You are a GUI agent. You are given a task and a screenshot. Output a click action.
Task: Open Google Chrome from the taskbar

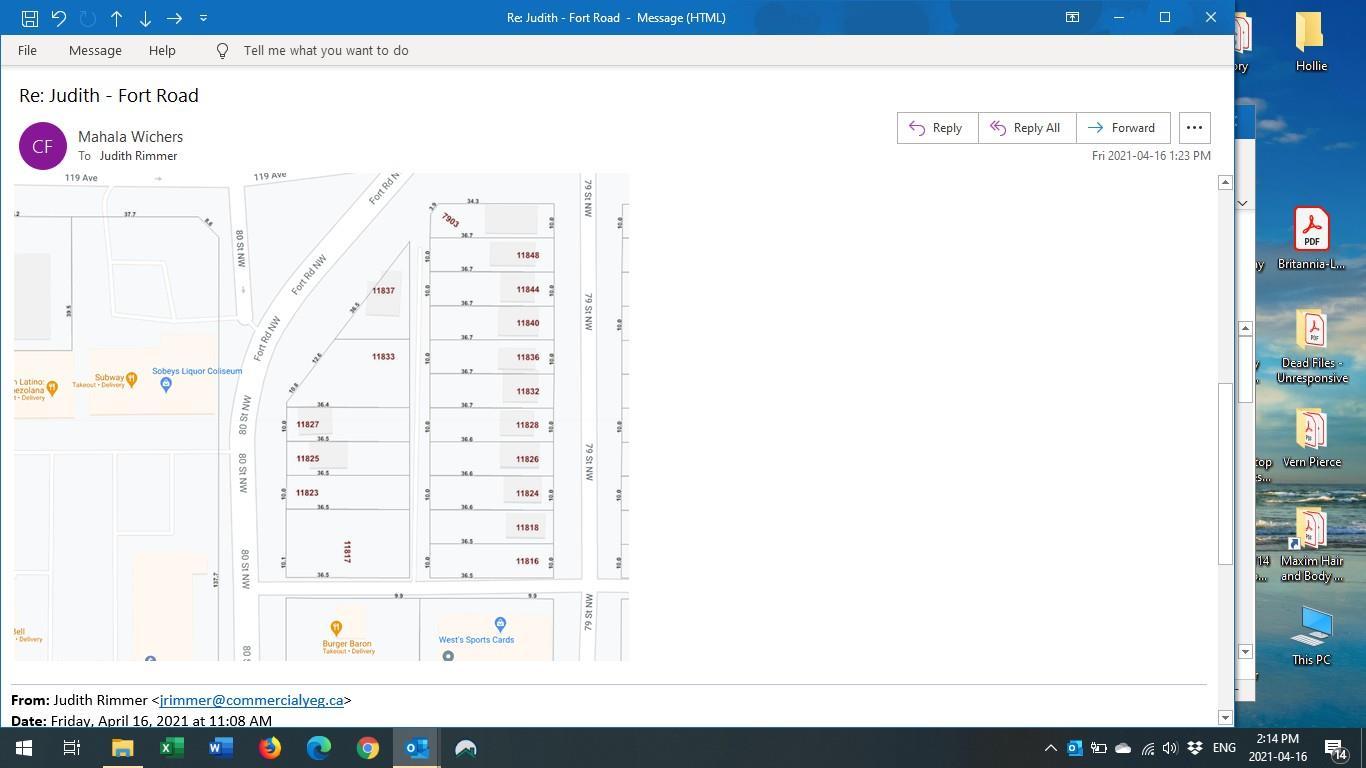pos(367,747)
